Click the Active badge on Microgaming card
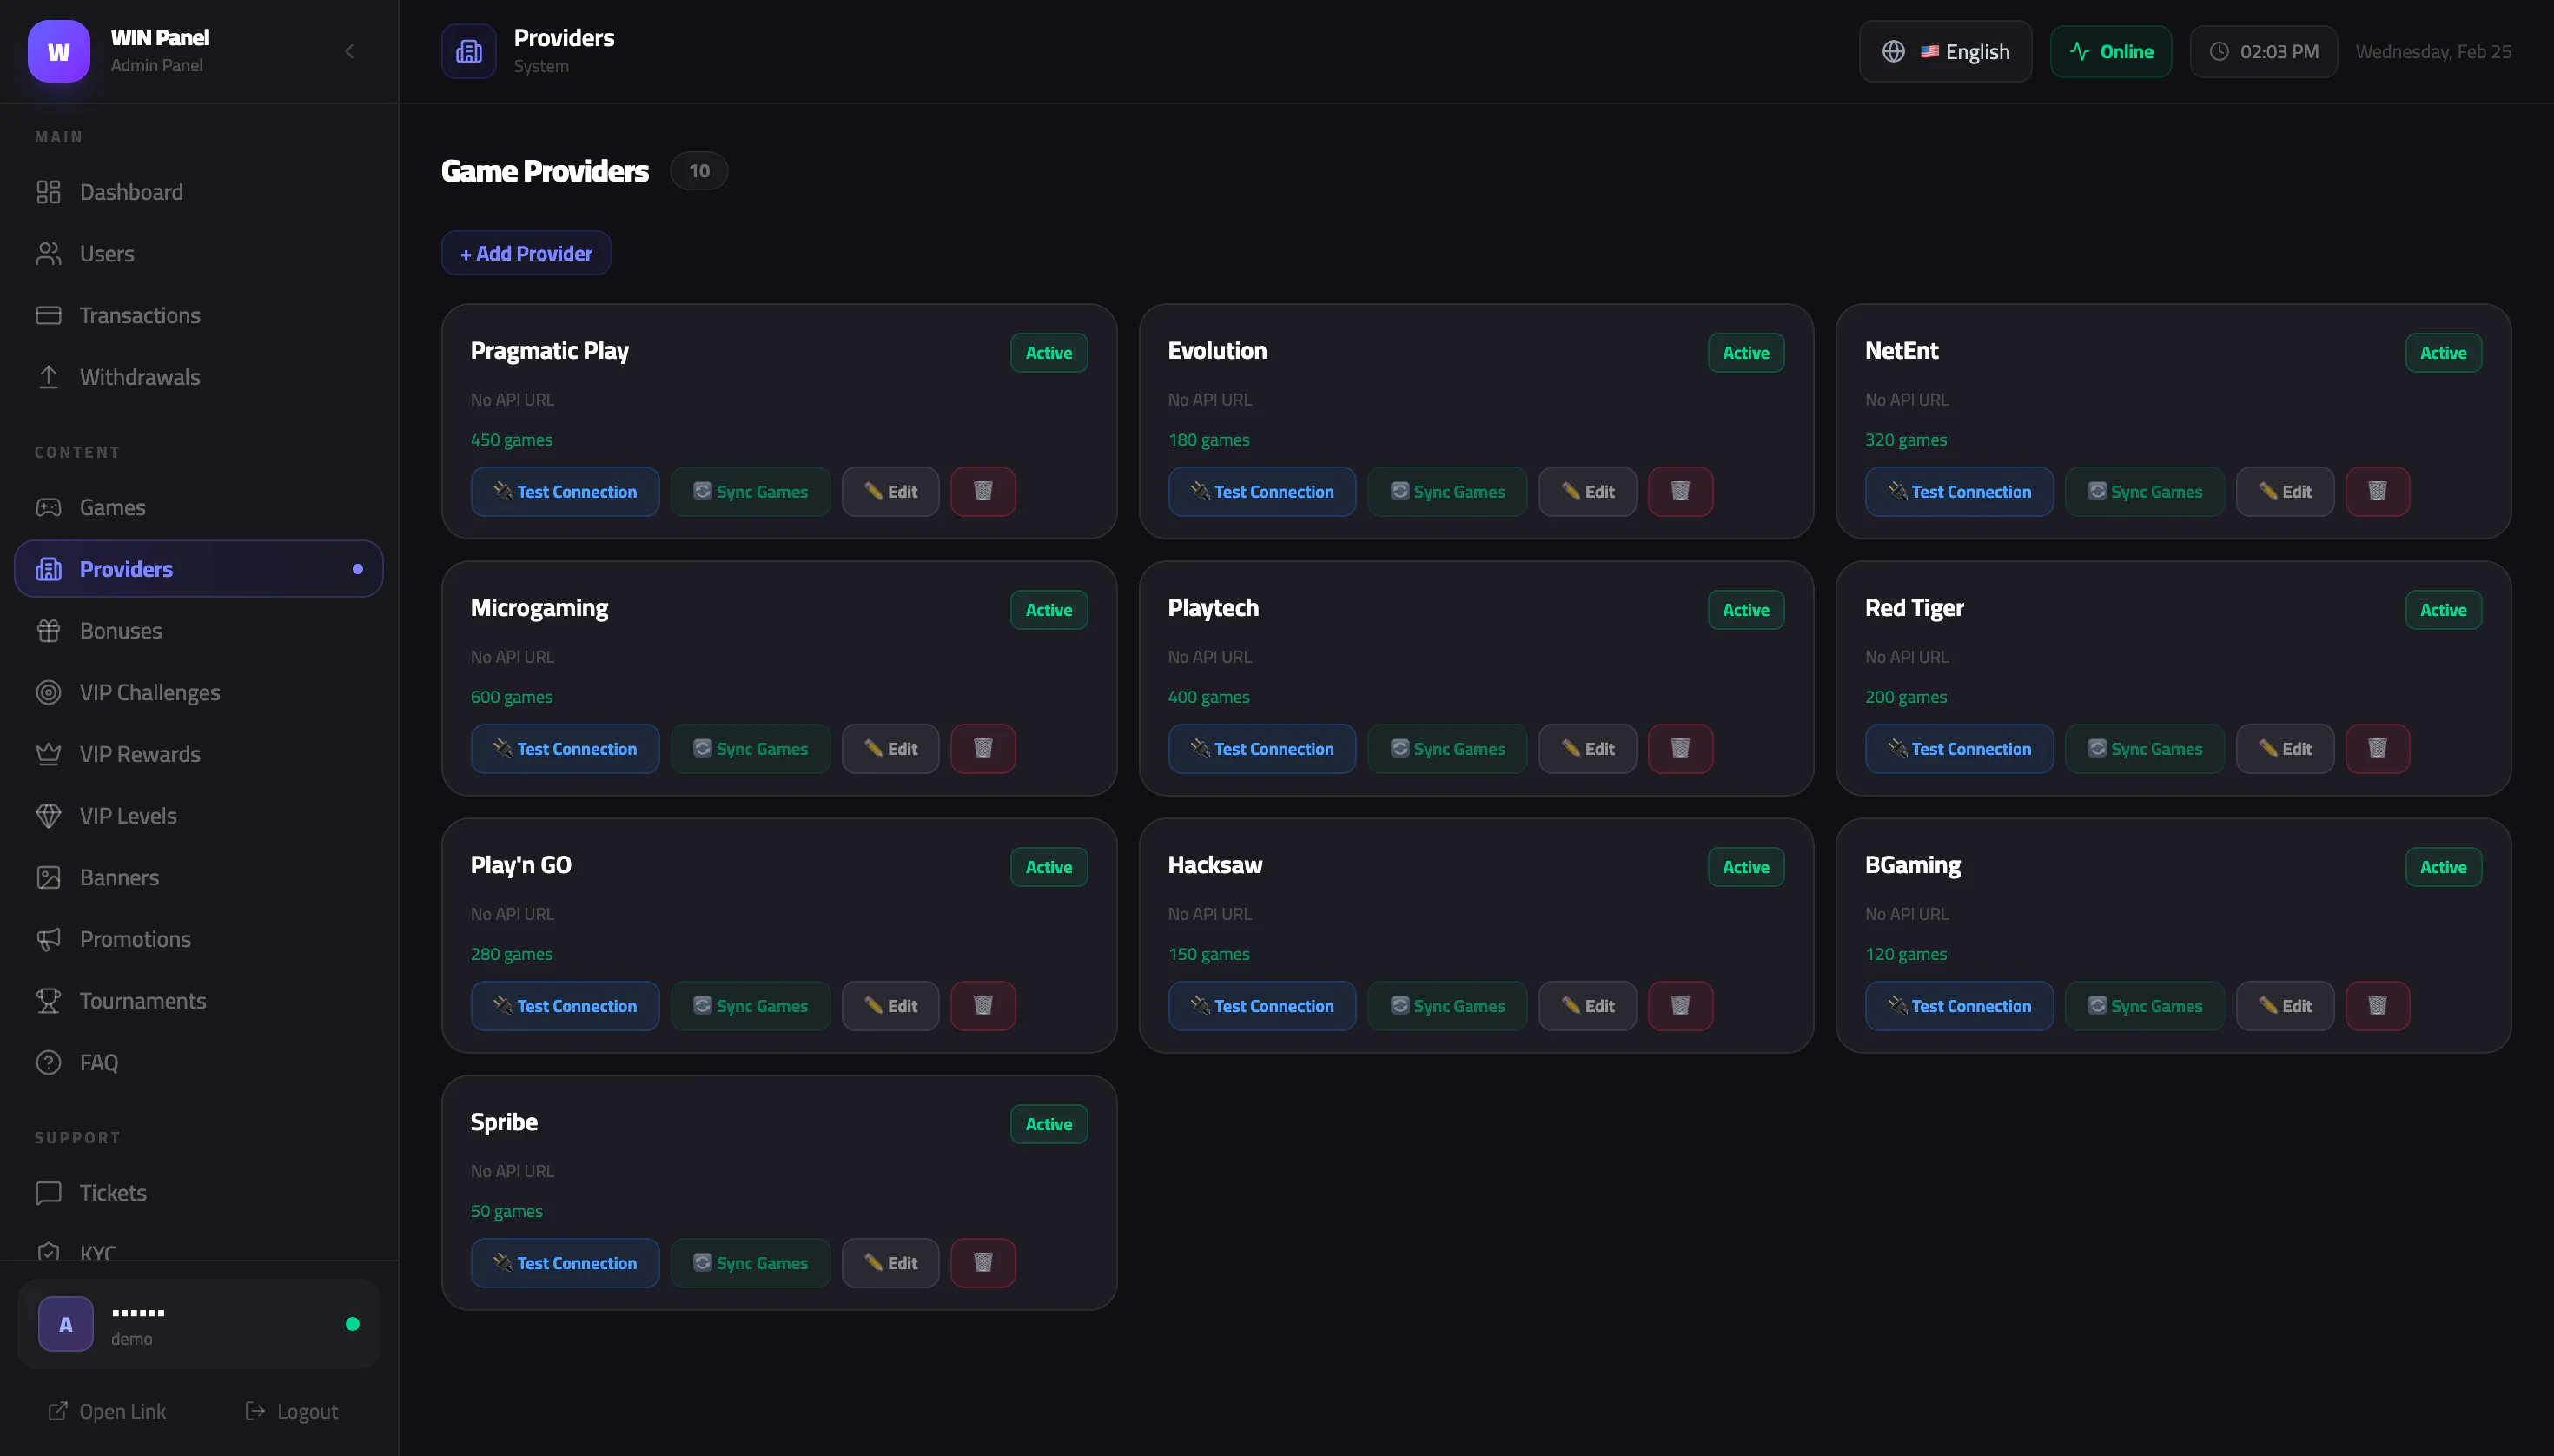 [x=1048, y=609]
